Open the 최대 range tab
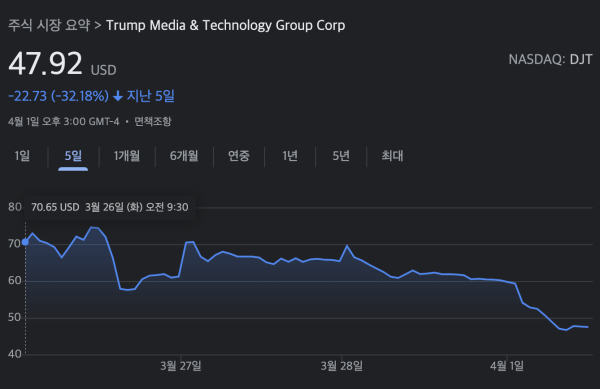 [392, 156]
